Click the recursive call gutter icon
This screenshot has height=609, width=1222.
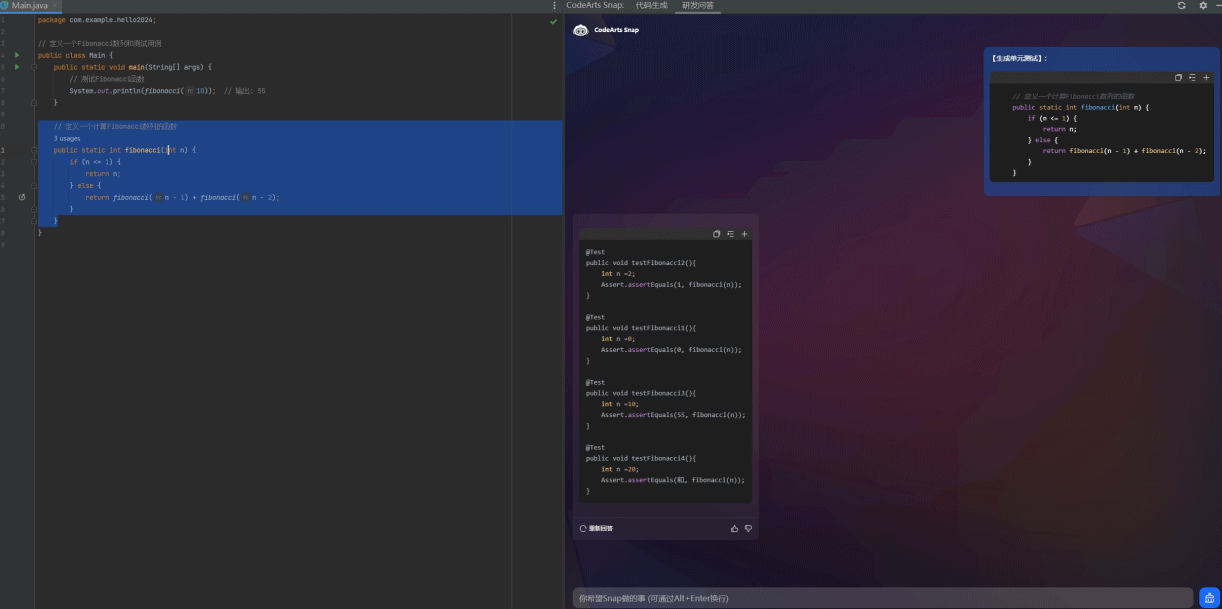point(22,198)
